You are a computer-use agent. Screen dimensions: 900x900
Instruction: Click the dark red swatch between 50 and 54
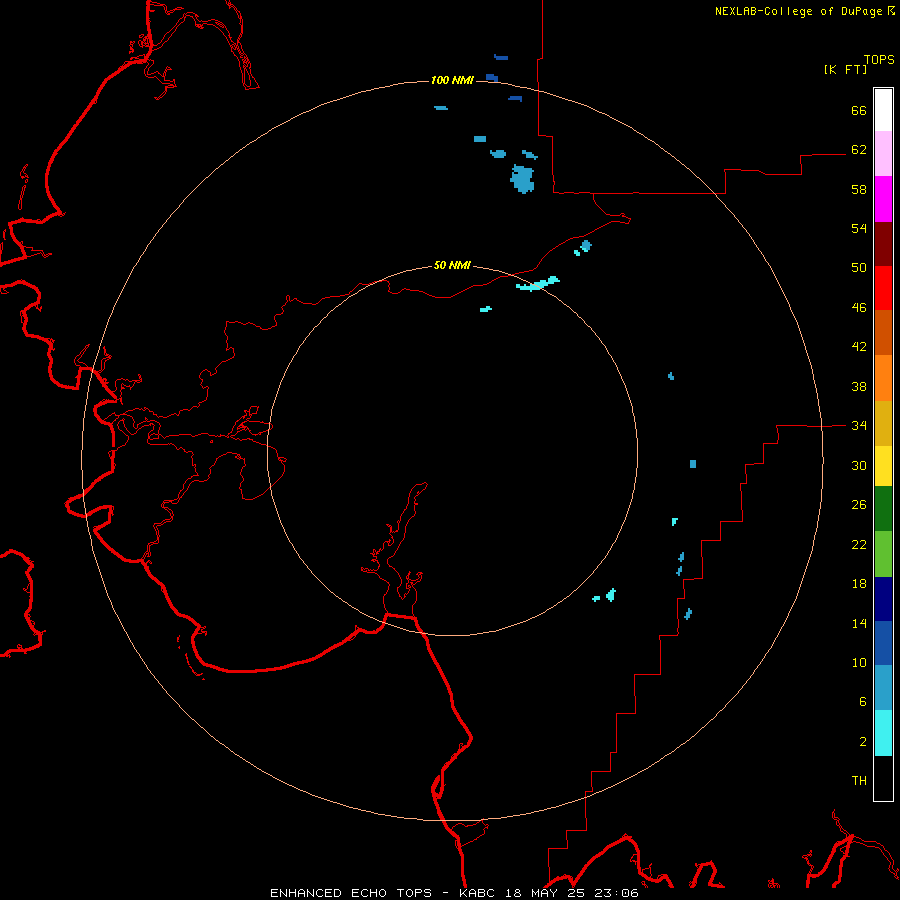click(x=883, y=243)
